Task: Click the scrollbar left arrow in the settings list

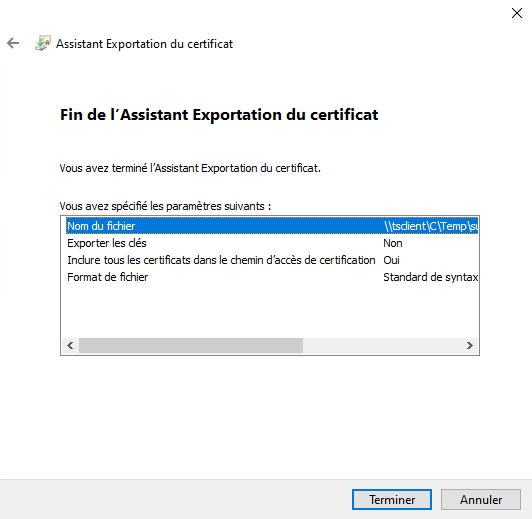Action: [x=70, y=345]
